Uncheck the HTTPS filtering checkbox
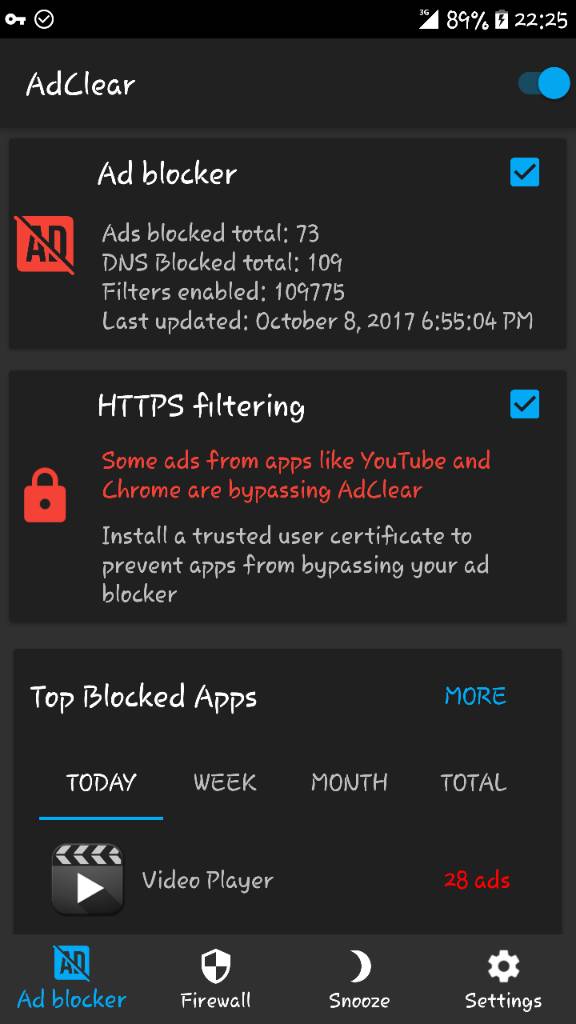The height and width of the screenshot is (1024, 576). (524, 404)
